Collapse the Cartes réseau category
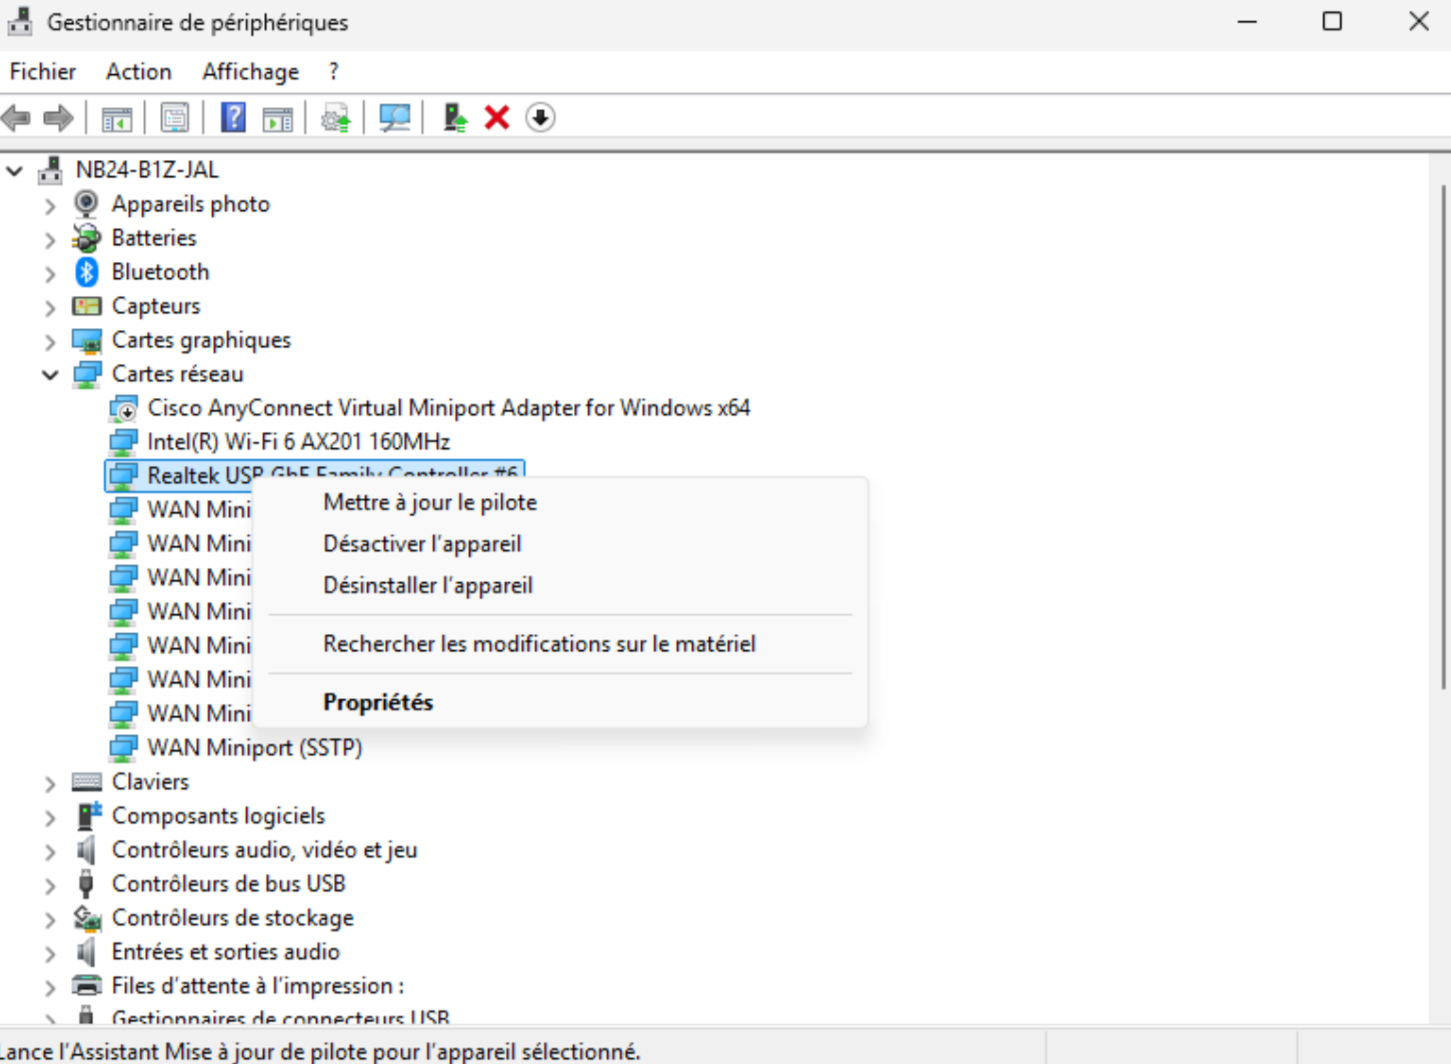1451x1064 pixels. click(x=50, y=375)
